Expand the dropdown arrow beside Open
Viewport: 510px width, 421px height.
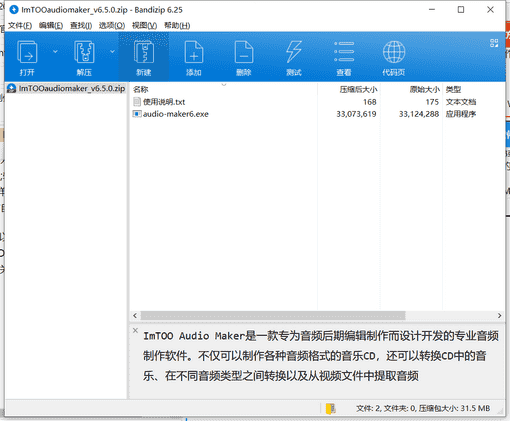pos(55,51)
